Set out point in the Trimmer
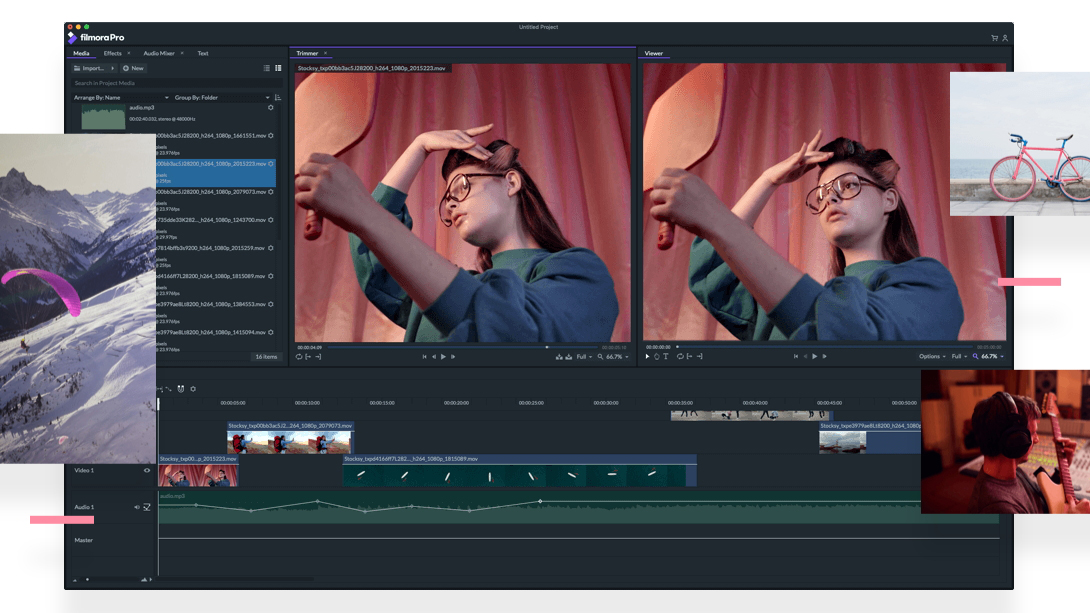 click(318, 357)
